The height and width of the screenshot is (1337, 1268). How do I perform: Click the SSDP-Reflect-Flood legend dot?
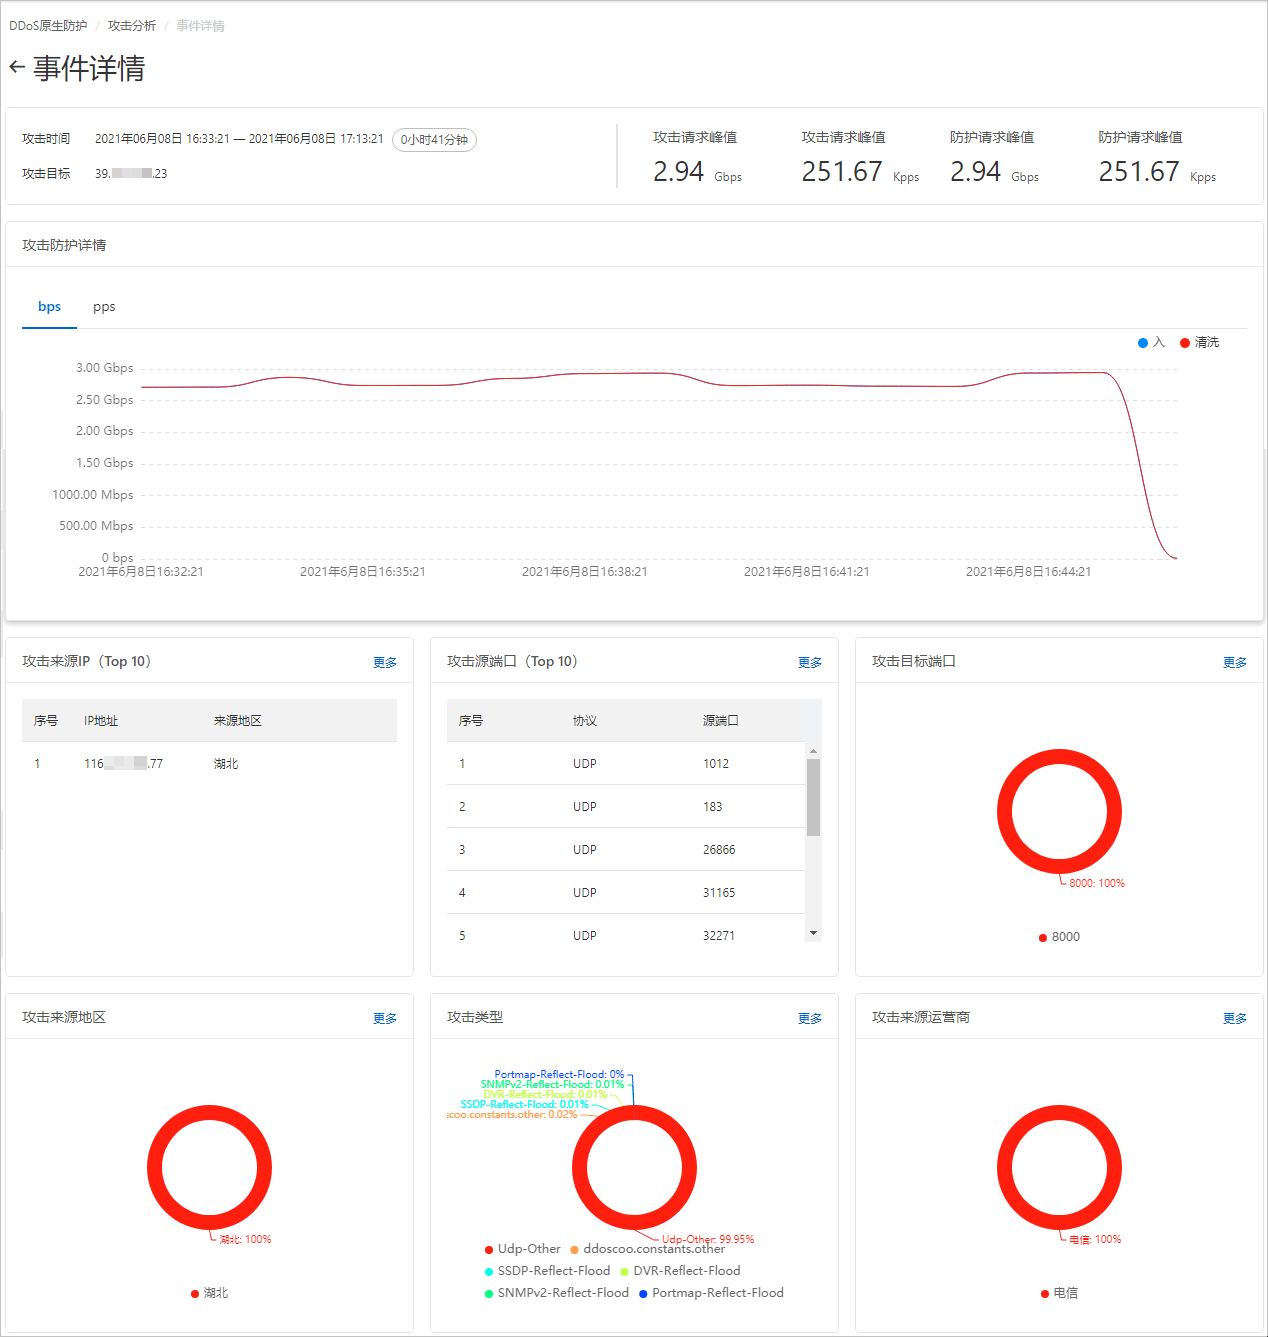[x=487, y=1270]
